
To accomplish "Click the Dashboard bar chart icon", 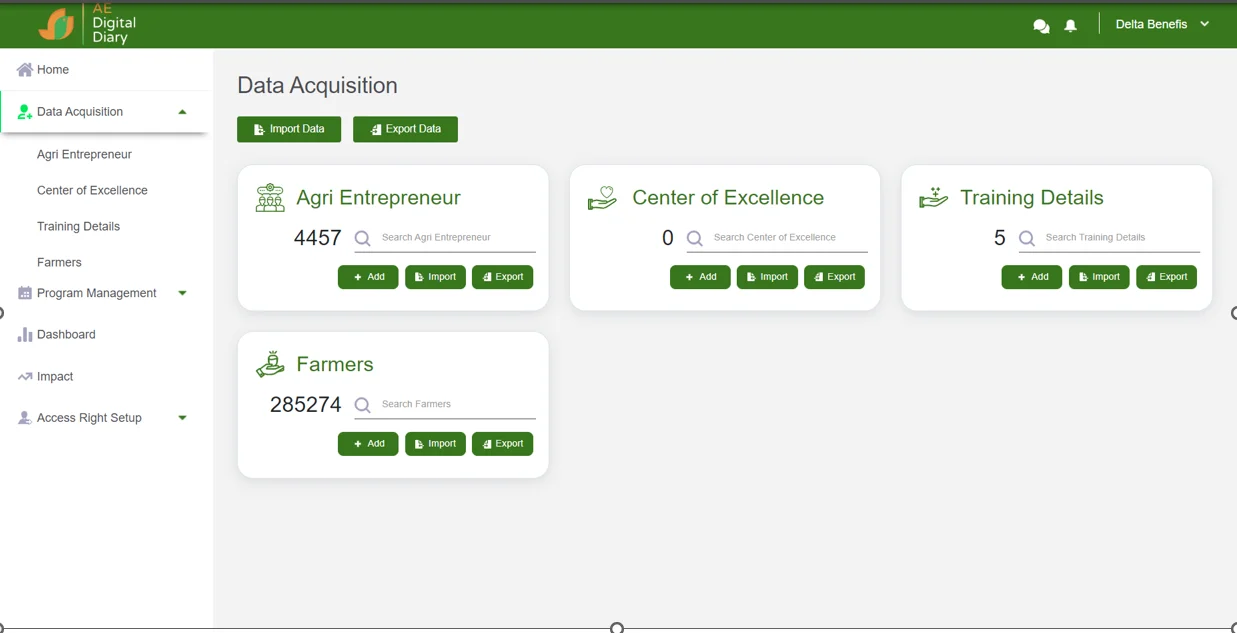I will [25, 335].
